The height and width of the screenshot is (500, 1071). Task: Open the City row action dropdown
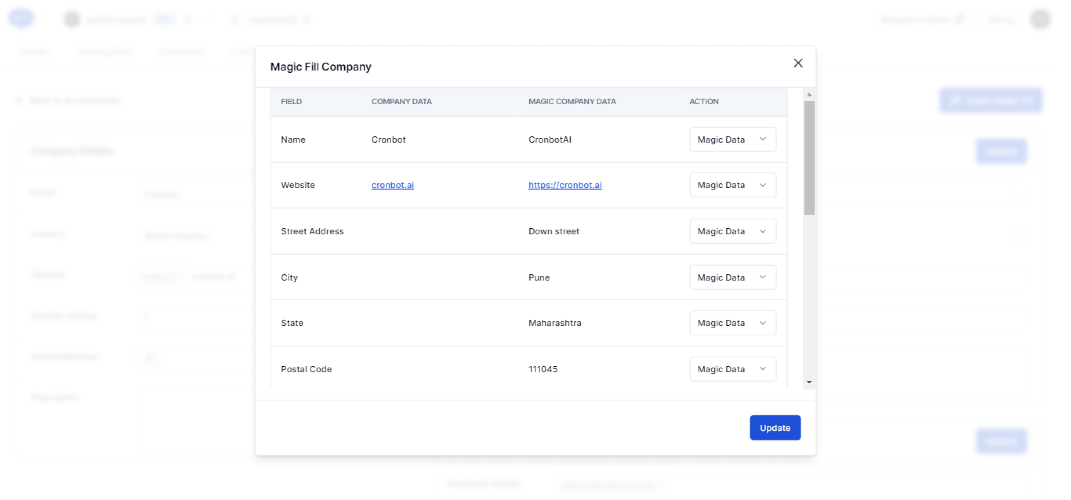click(733, 277)
